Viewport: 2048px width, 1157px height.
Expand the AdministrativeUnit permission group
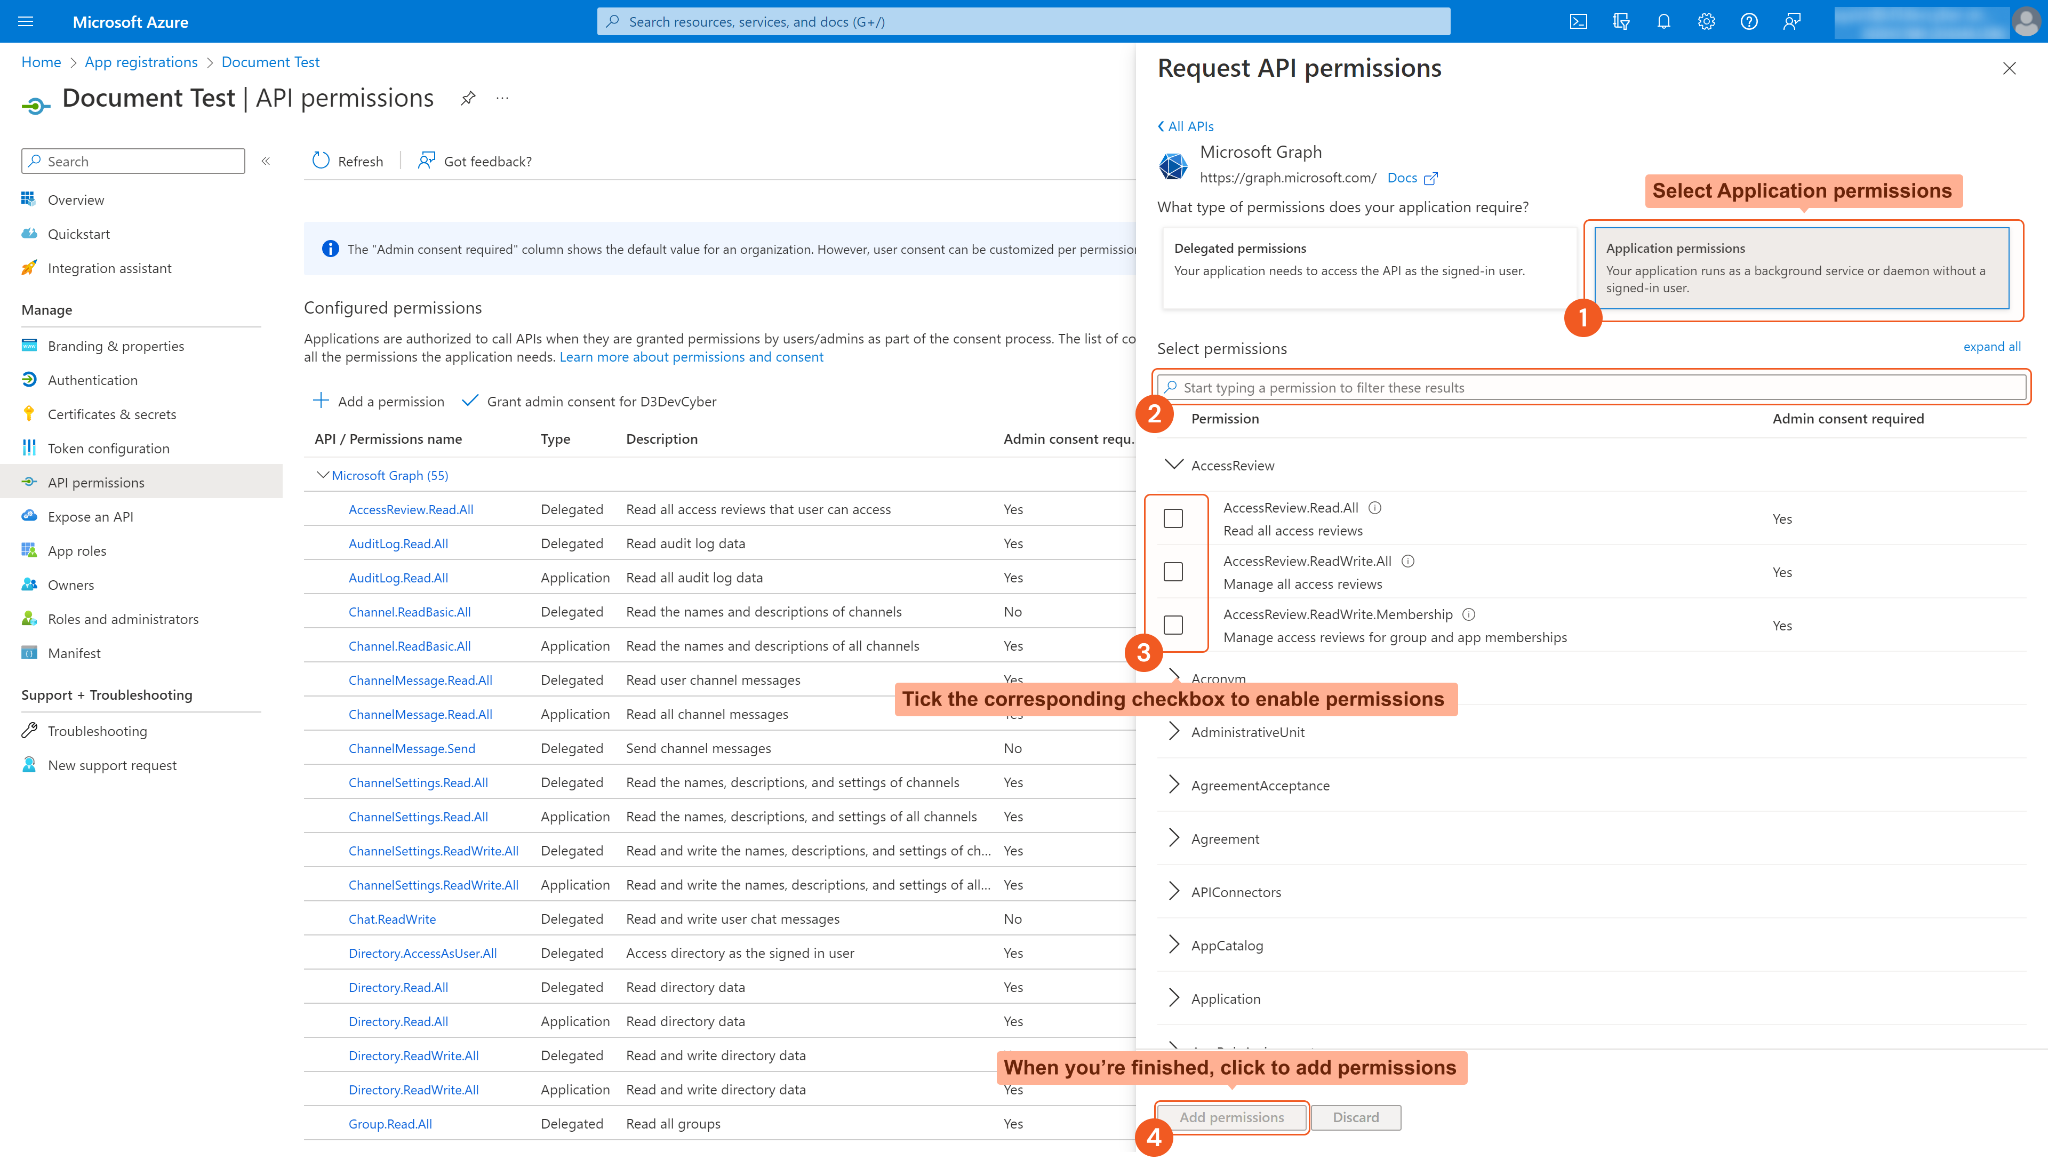click(x=1174, y=732)
